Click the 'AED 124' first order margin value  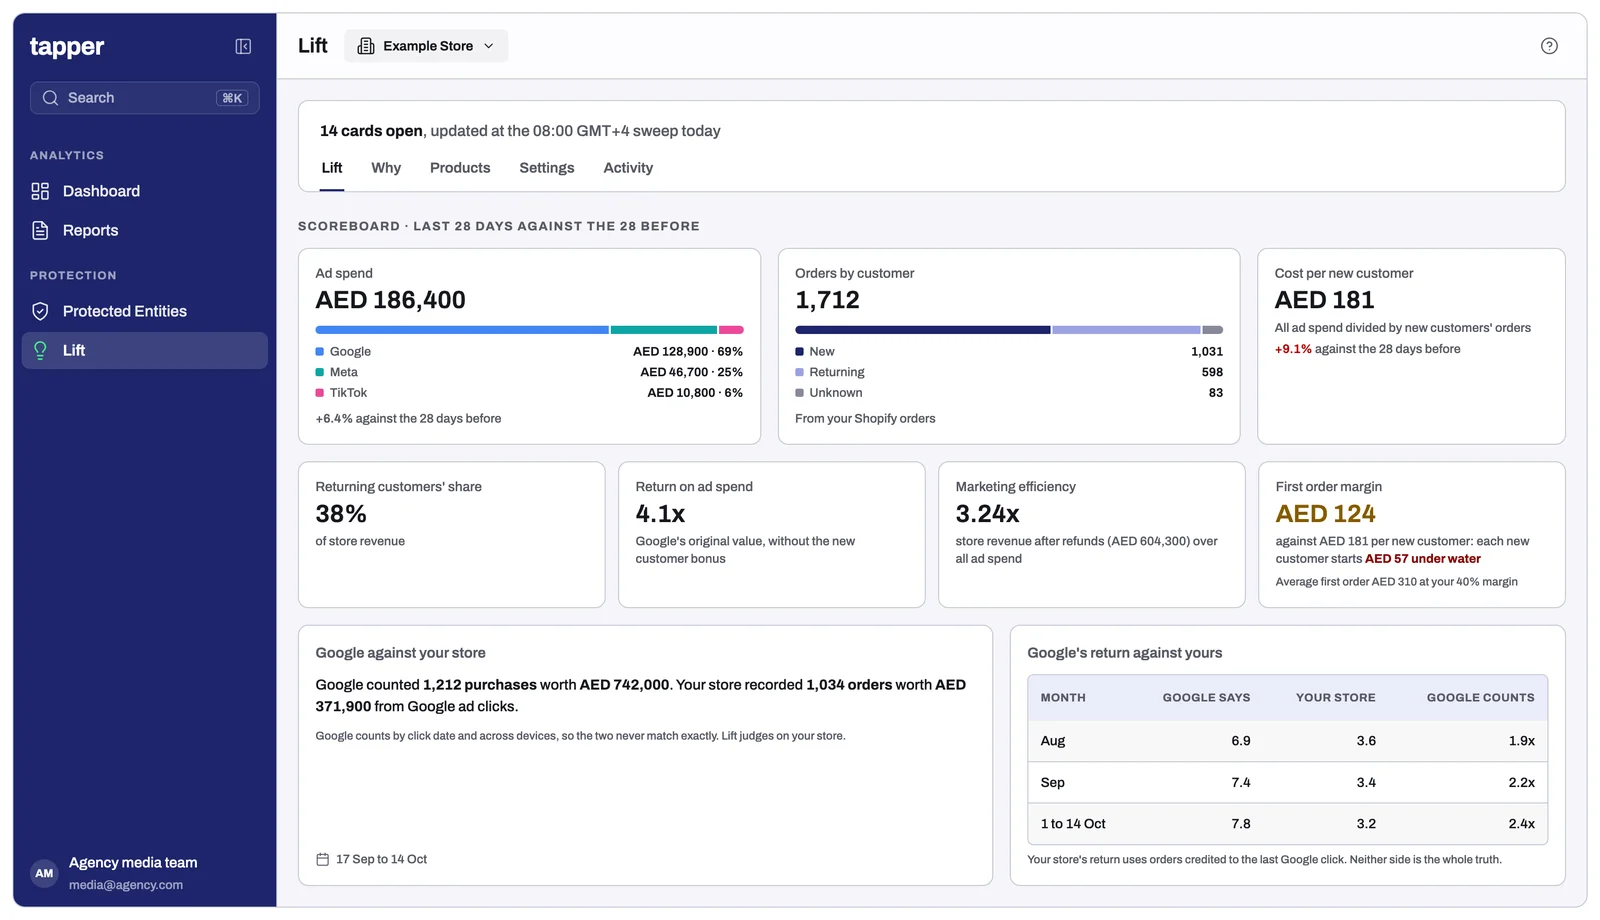[1325, 514]
